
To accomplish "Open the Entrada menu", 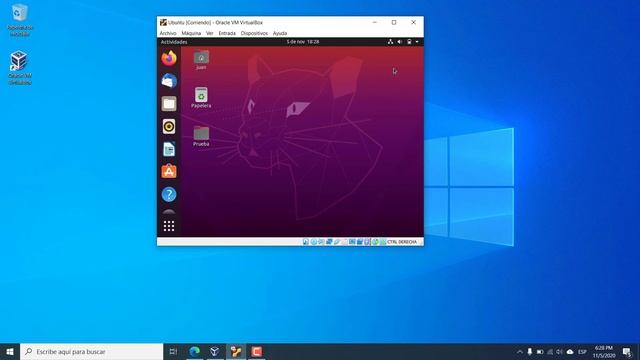I will point(227,33).
